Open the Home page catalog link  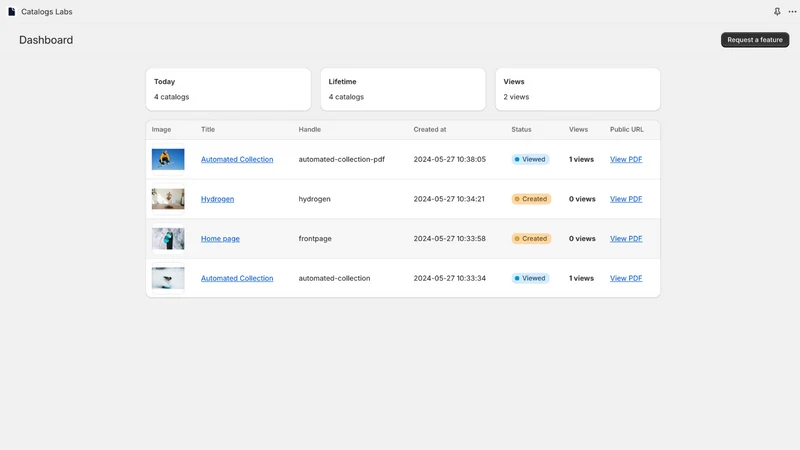click(220, 238)
